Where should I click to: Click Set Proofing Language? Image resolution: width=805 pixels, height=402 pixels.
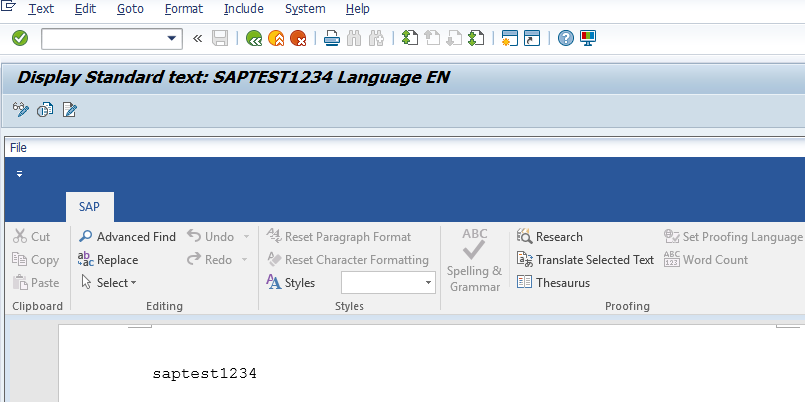tap(733, 237)
